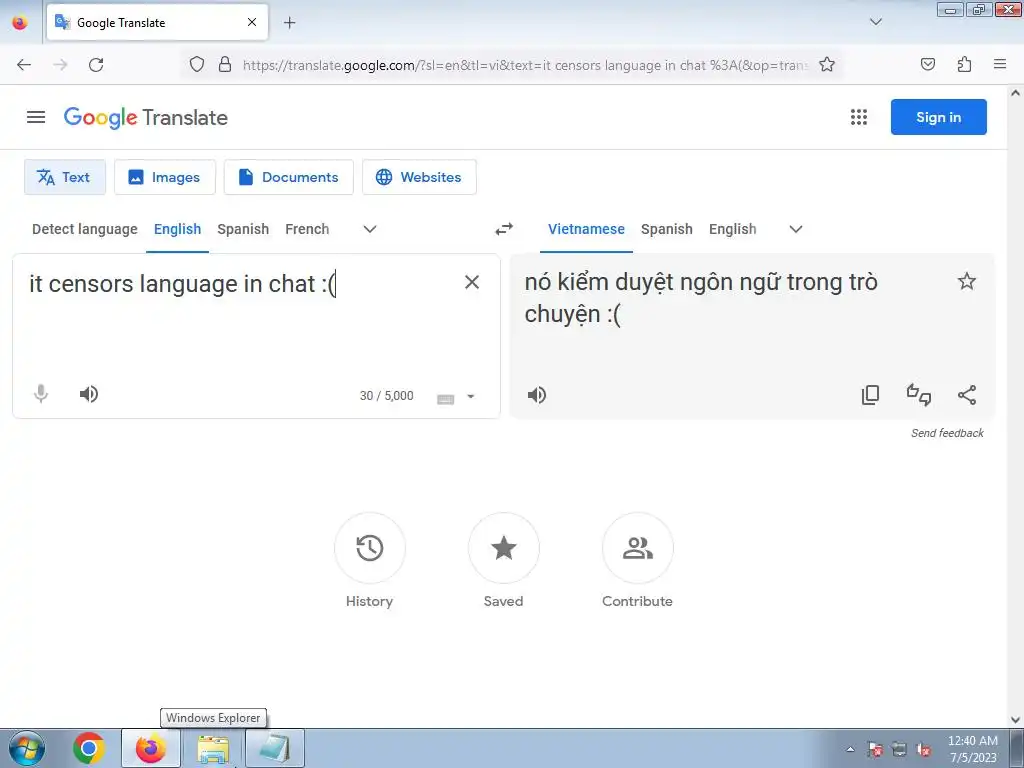Go back in Firefox
The height and width of the screenshot is (768, 1024).
tap(24, 65)
